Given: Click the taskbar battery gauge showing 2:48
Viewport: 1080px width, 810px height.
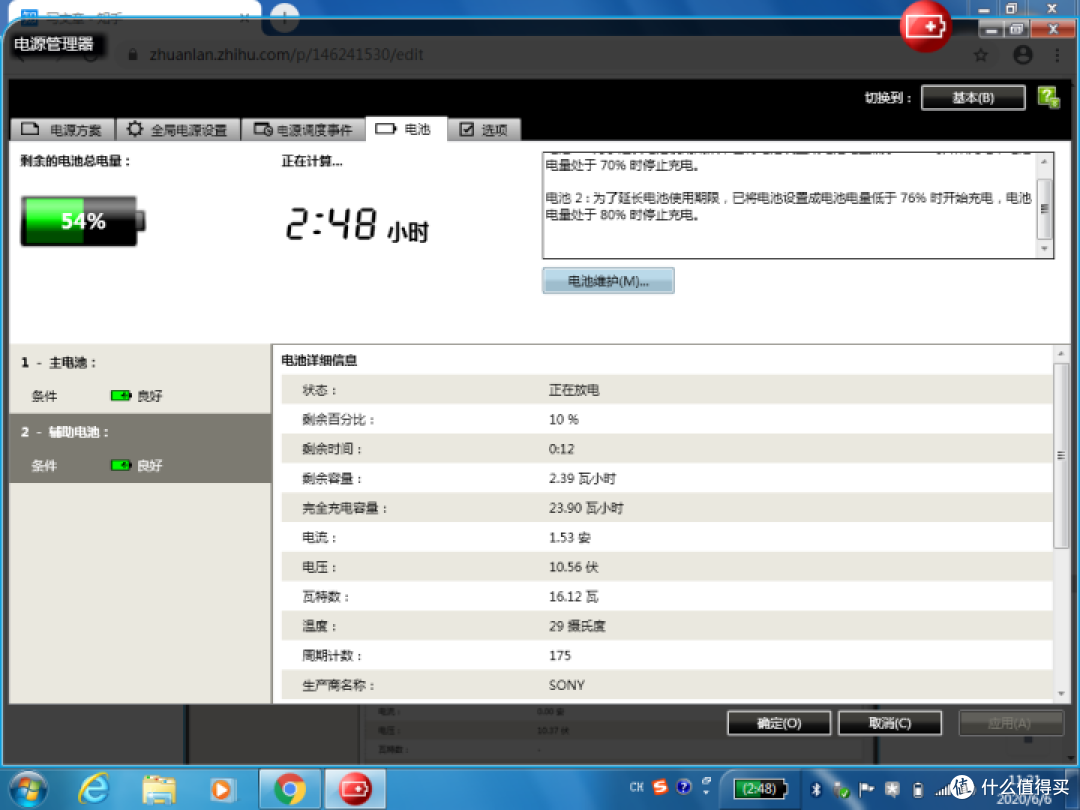Looking at the screenshot, I should click(x=760, y=789).
